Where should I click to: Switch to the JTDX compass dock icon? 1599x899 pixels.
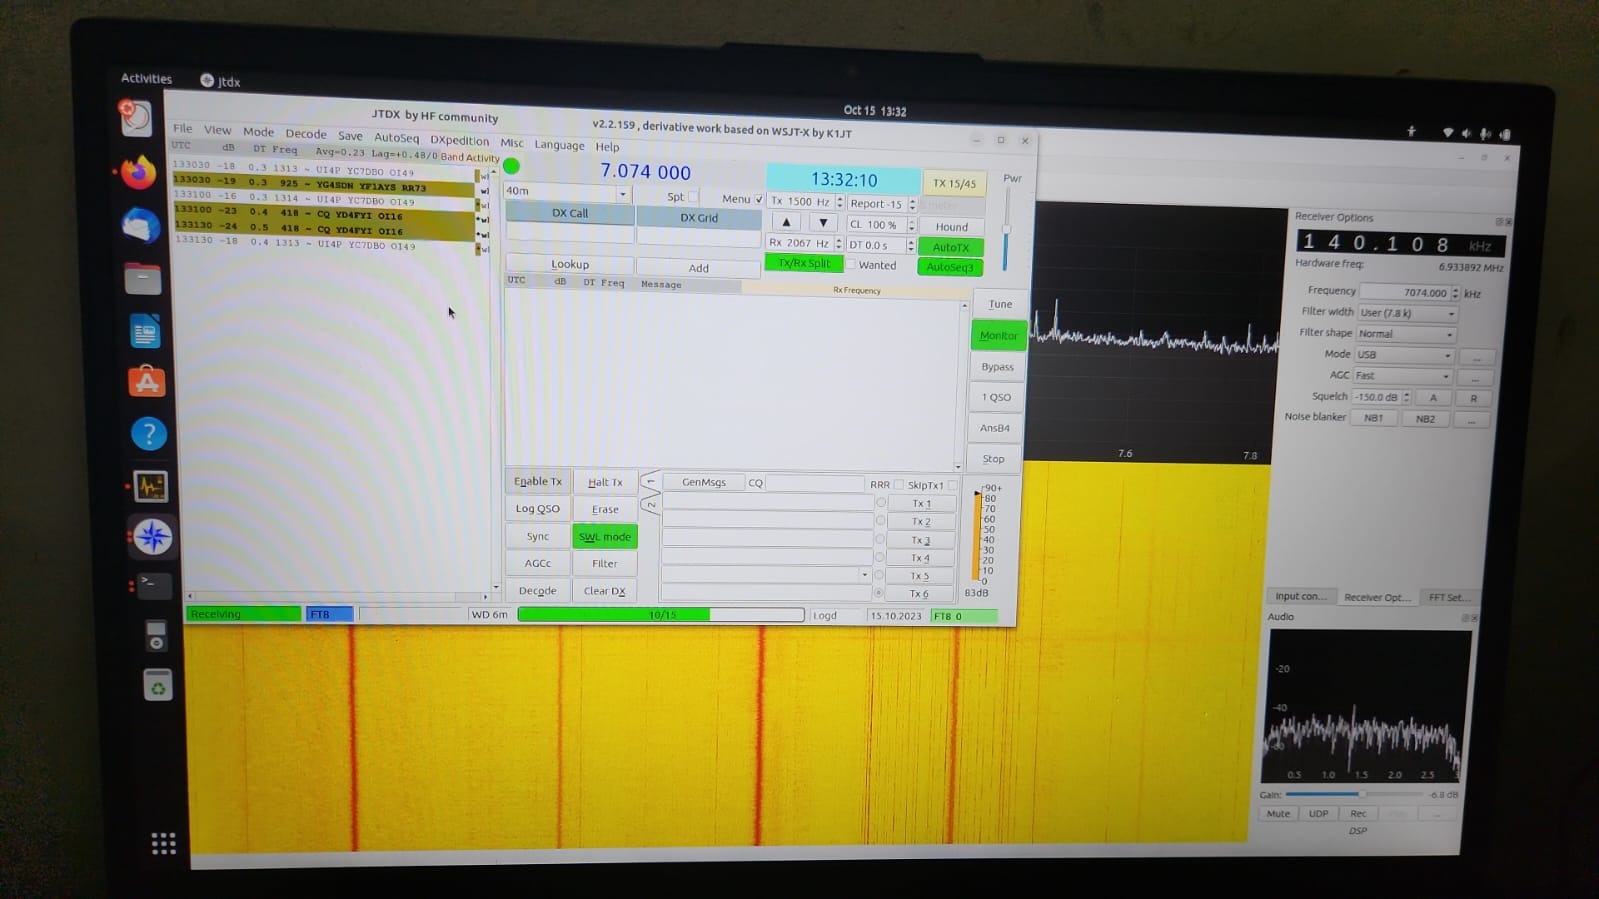pos(153,537)
